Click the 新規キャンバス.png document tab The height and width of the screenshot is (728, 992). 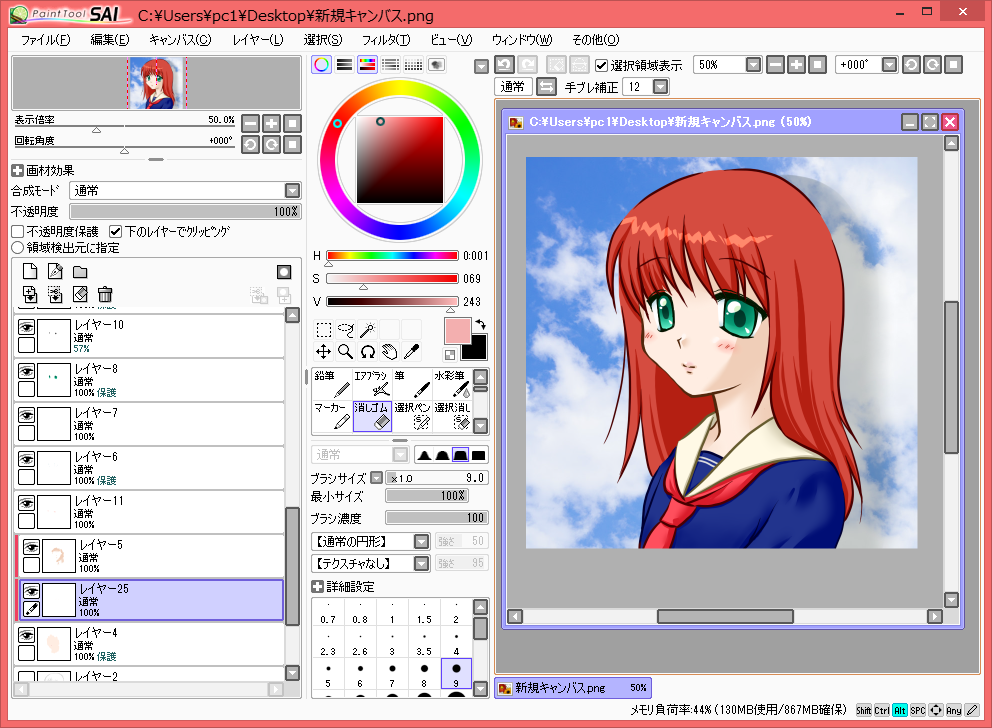pos(573,688)
